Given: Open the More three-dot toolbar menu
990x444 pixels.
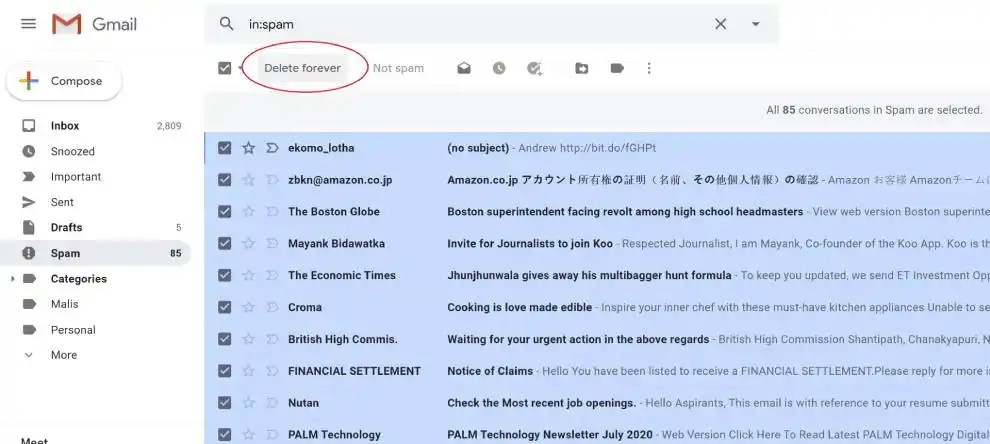Looking at the screenshot, I should point(649,68).
